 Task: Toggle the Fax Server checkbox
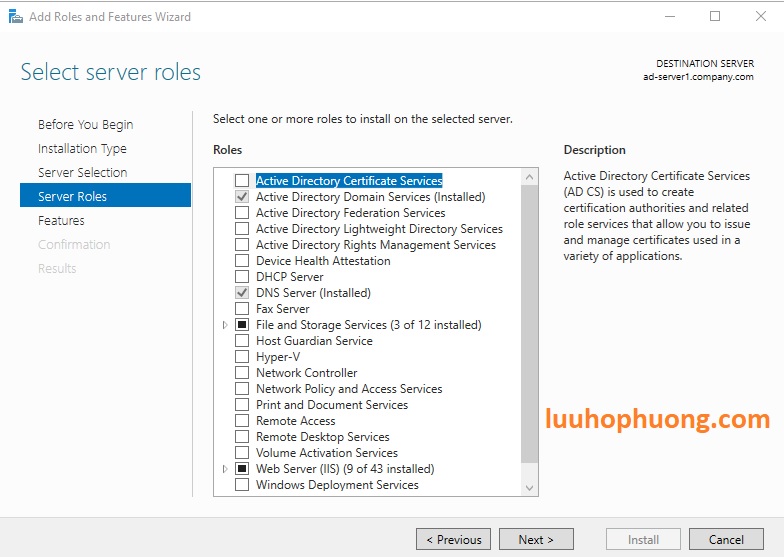click(242, 309)
